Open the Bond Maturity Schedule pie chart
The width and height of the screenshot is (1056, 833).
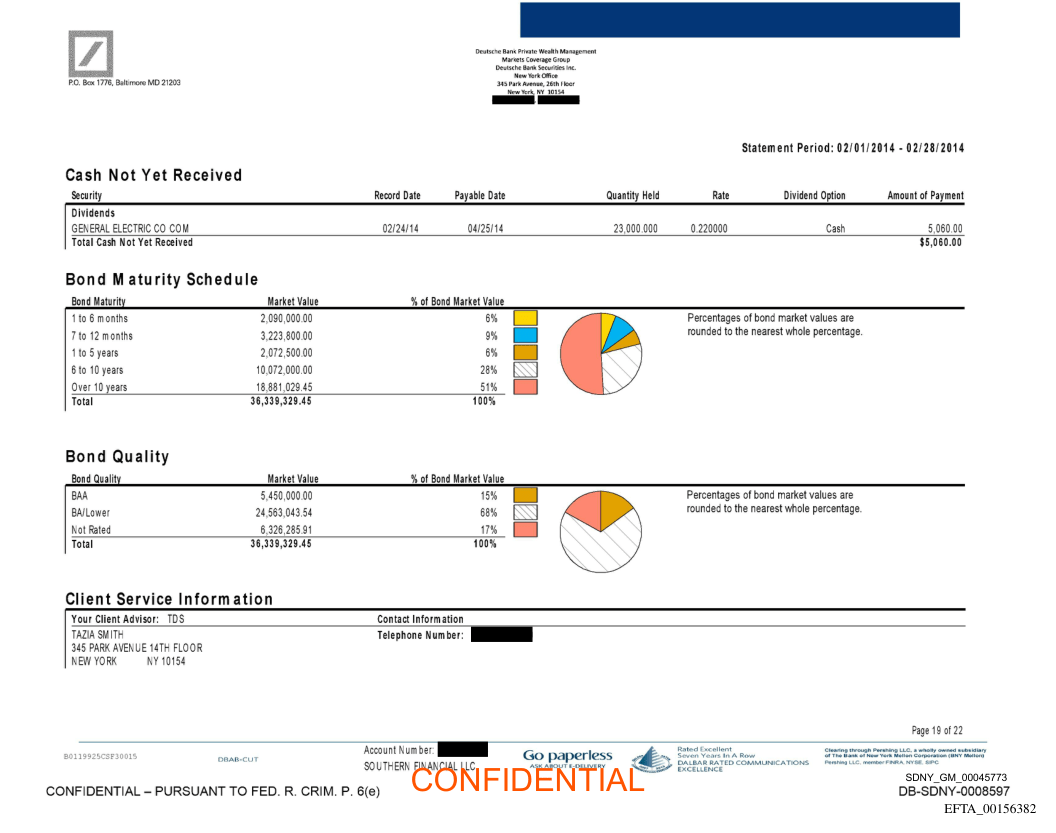(x=601, y=353)
